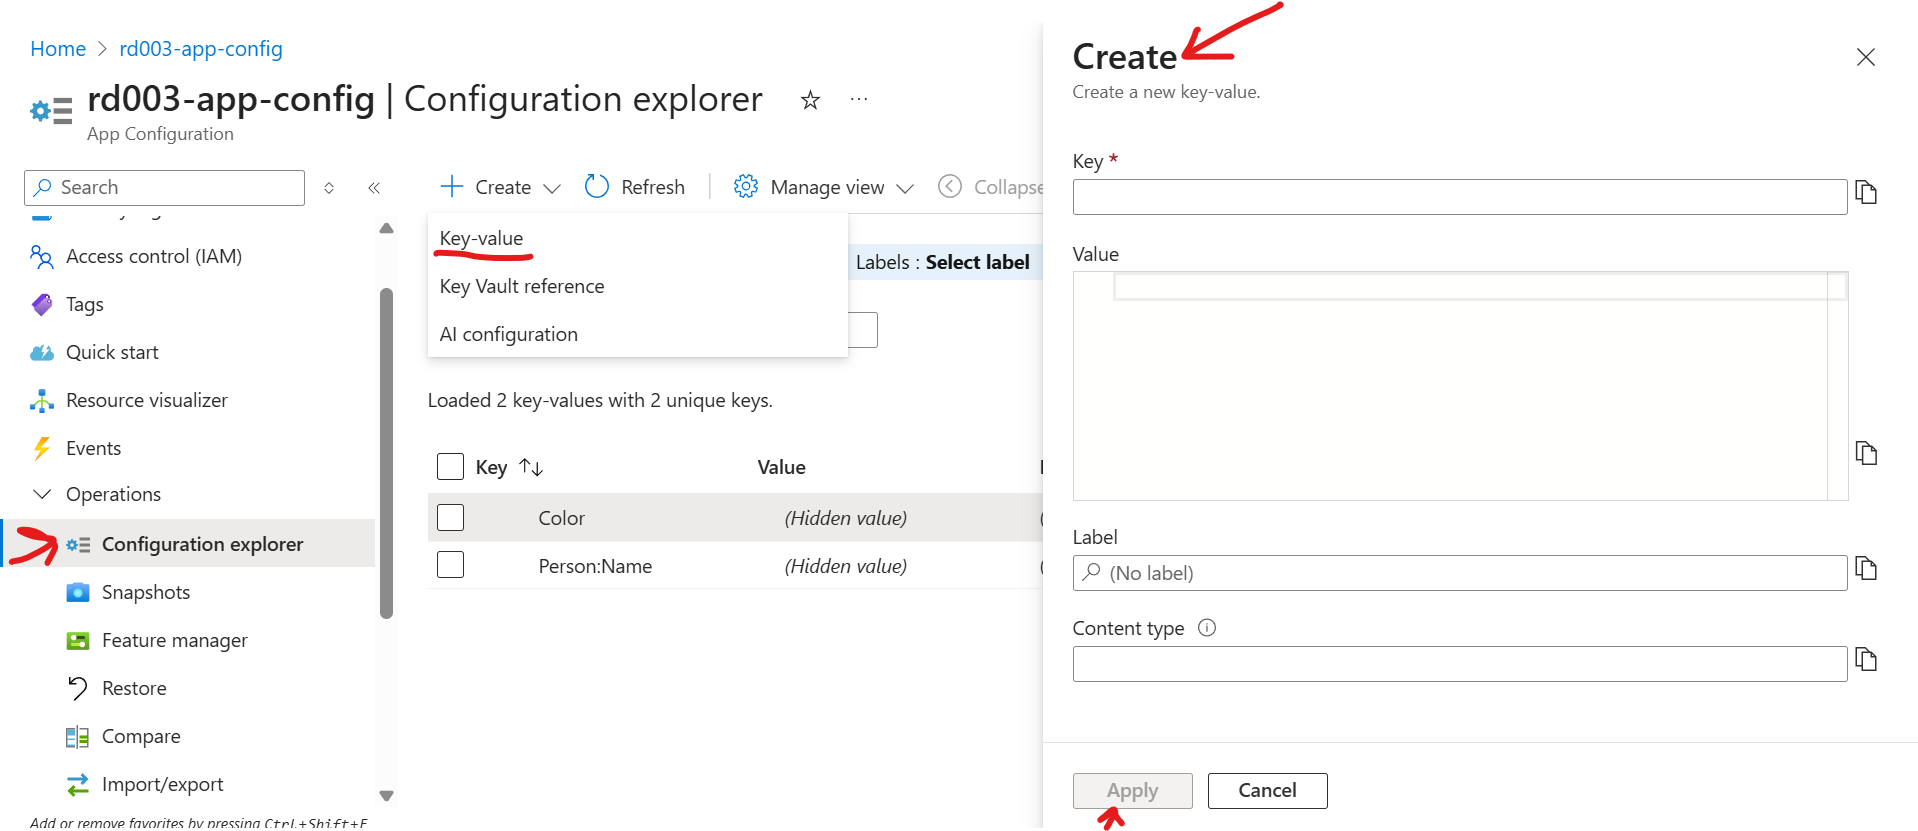
Task: Close the Create panel with X
Action: point(1866,57)
